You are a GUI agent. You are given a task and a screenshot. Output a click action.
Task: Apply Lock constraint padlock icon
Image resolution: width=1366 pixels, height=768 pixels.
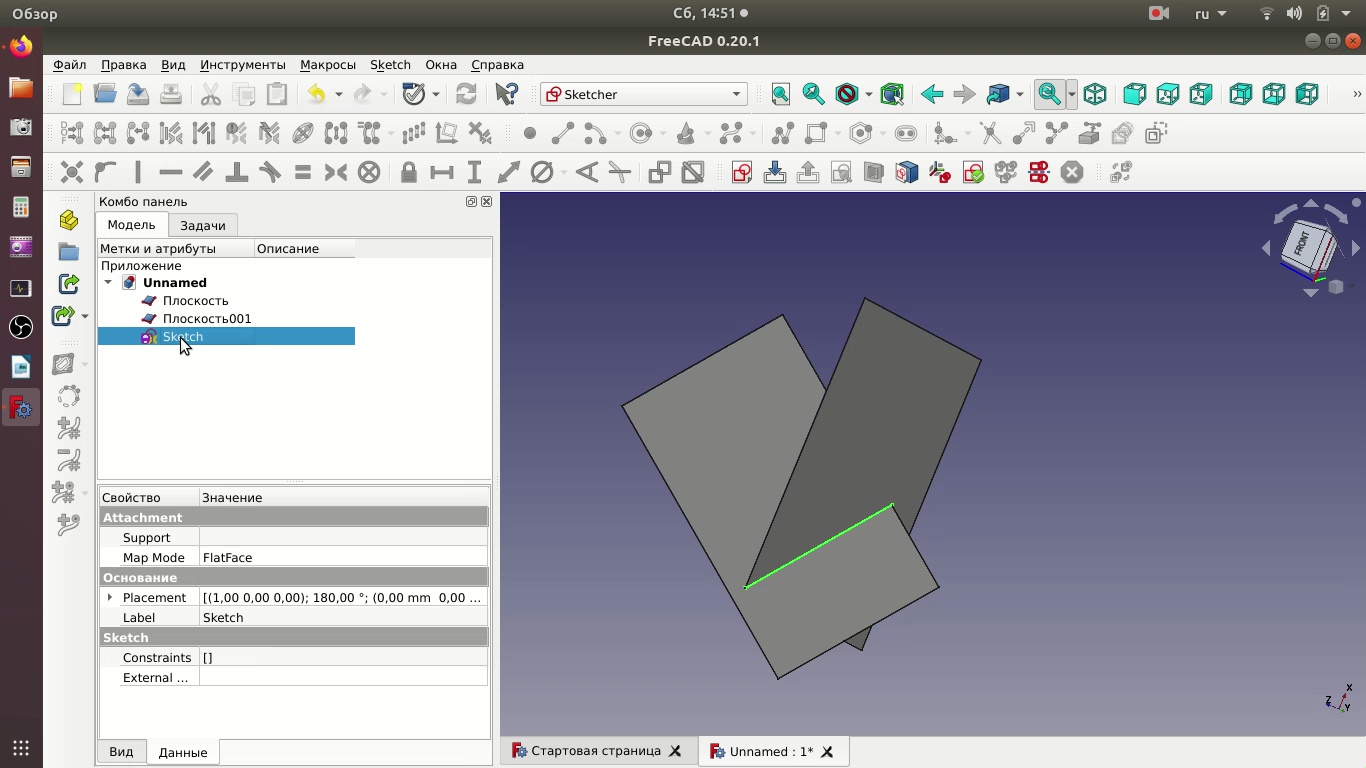click(x=408, y=172)
